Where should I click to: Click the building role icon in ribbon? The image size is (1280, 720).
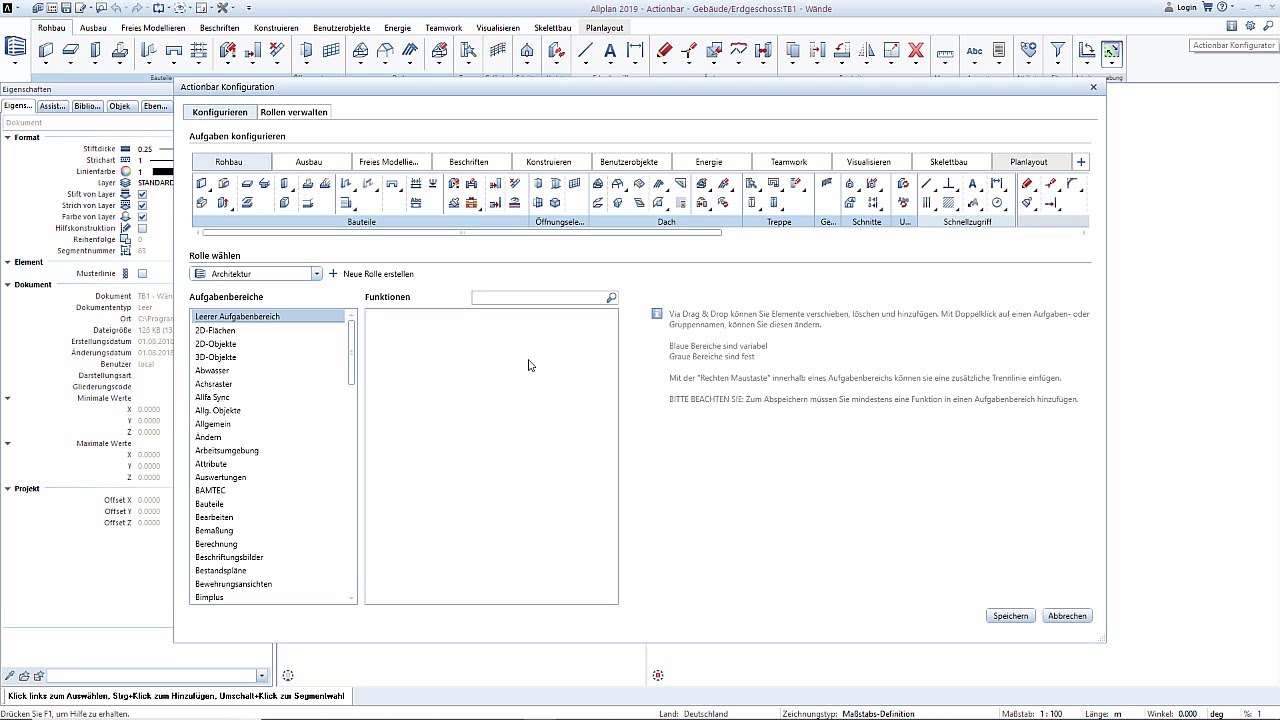15,46
